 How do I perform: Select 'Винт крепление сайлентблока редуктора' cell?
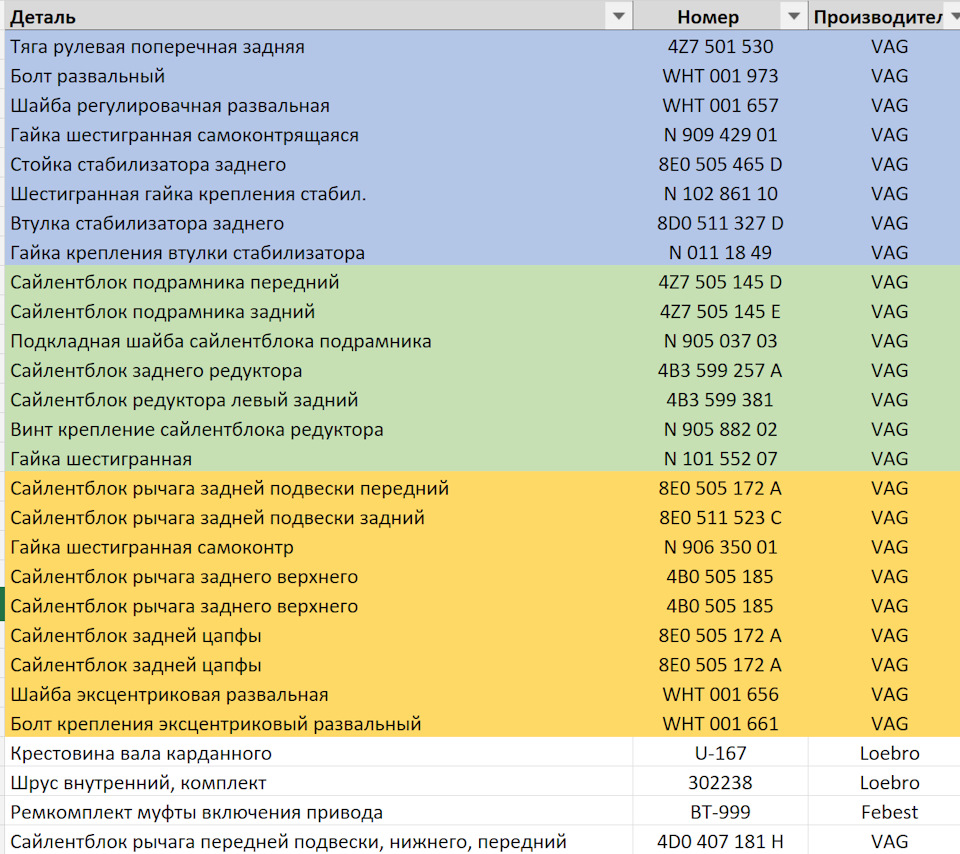coord(197,429)
